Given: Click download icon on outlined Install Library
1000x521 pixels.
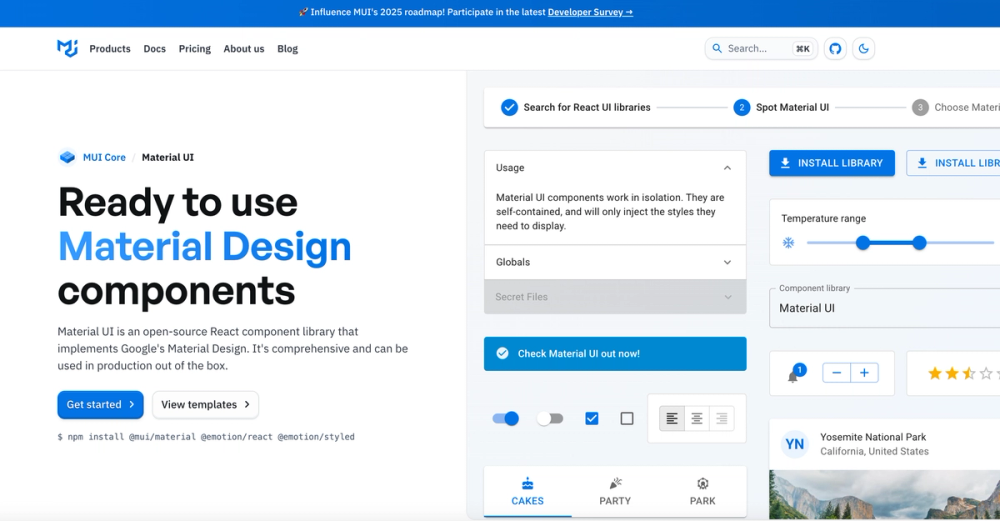Looking at the screenshot, I should (922, 163).
